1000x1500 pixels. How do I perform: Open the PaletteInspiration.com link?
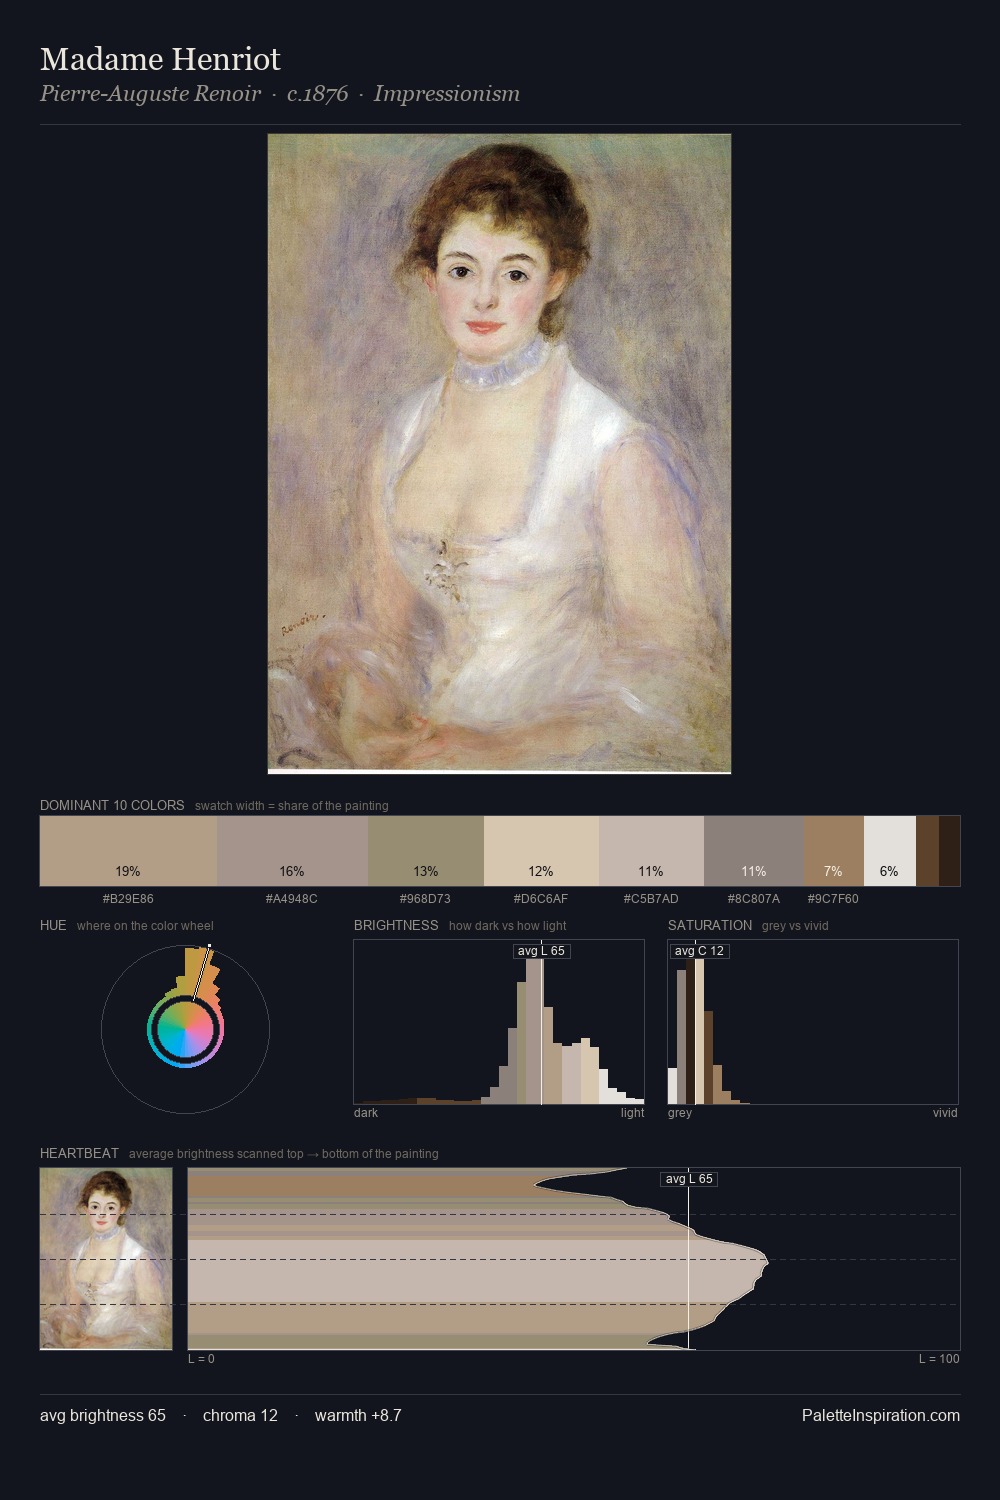(x=881, y=1416)
